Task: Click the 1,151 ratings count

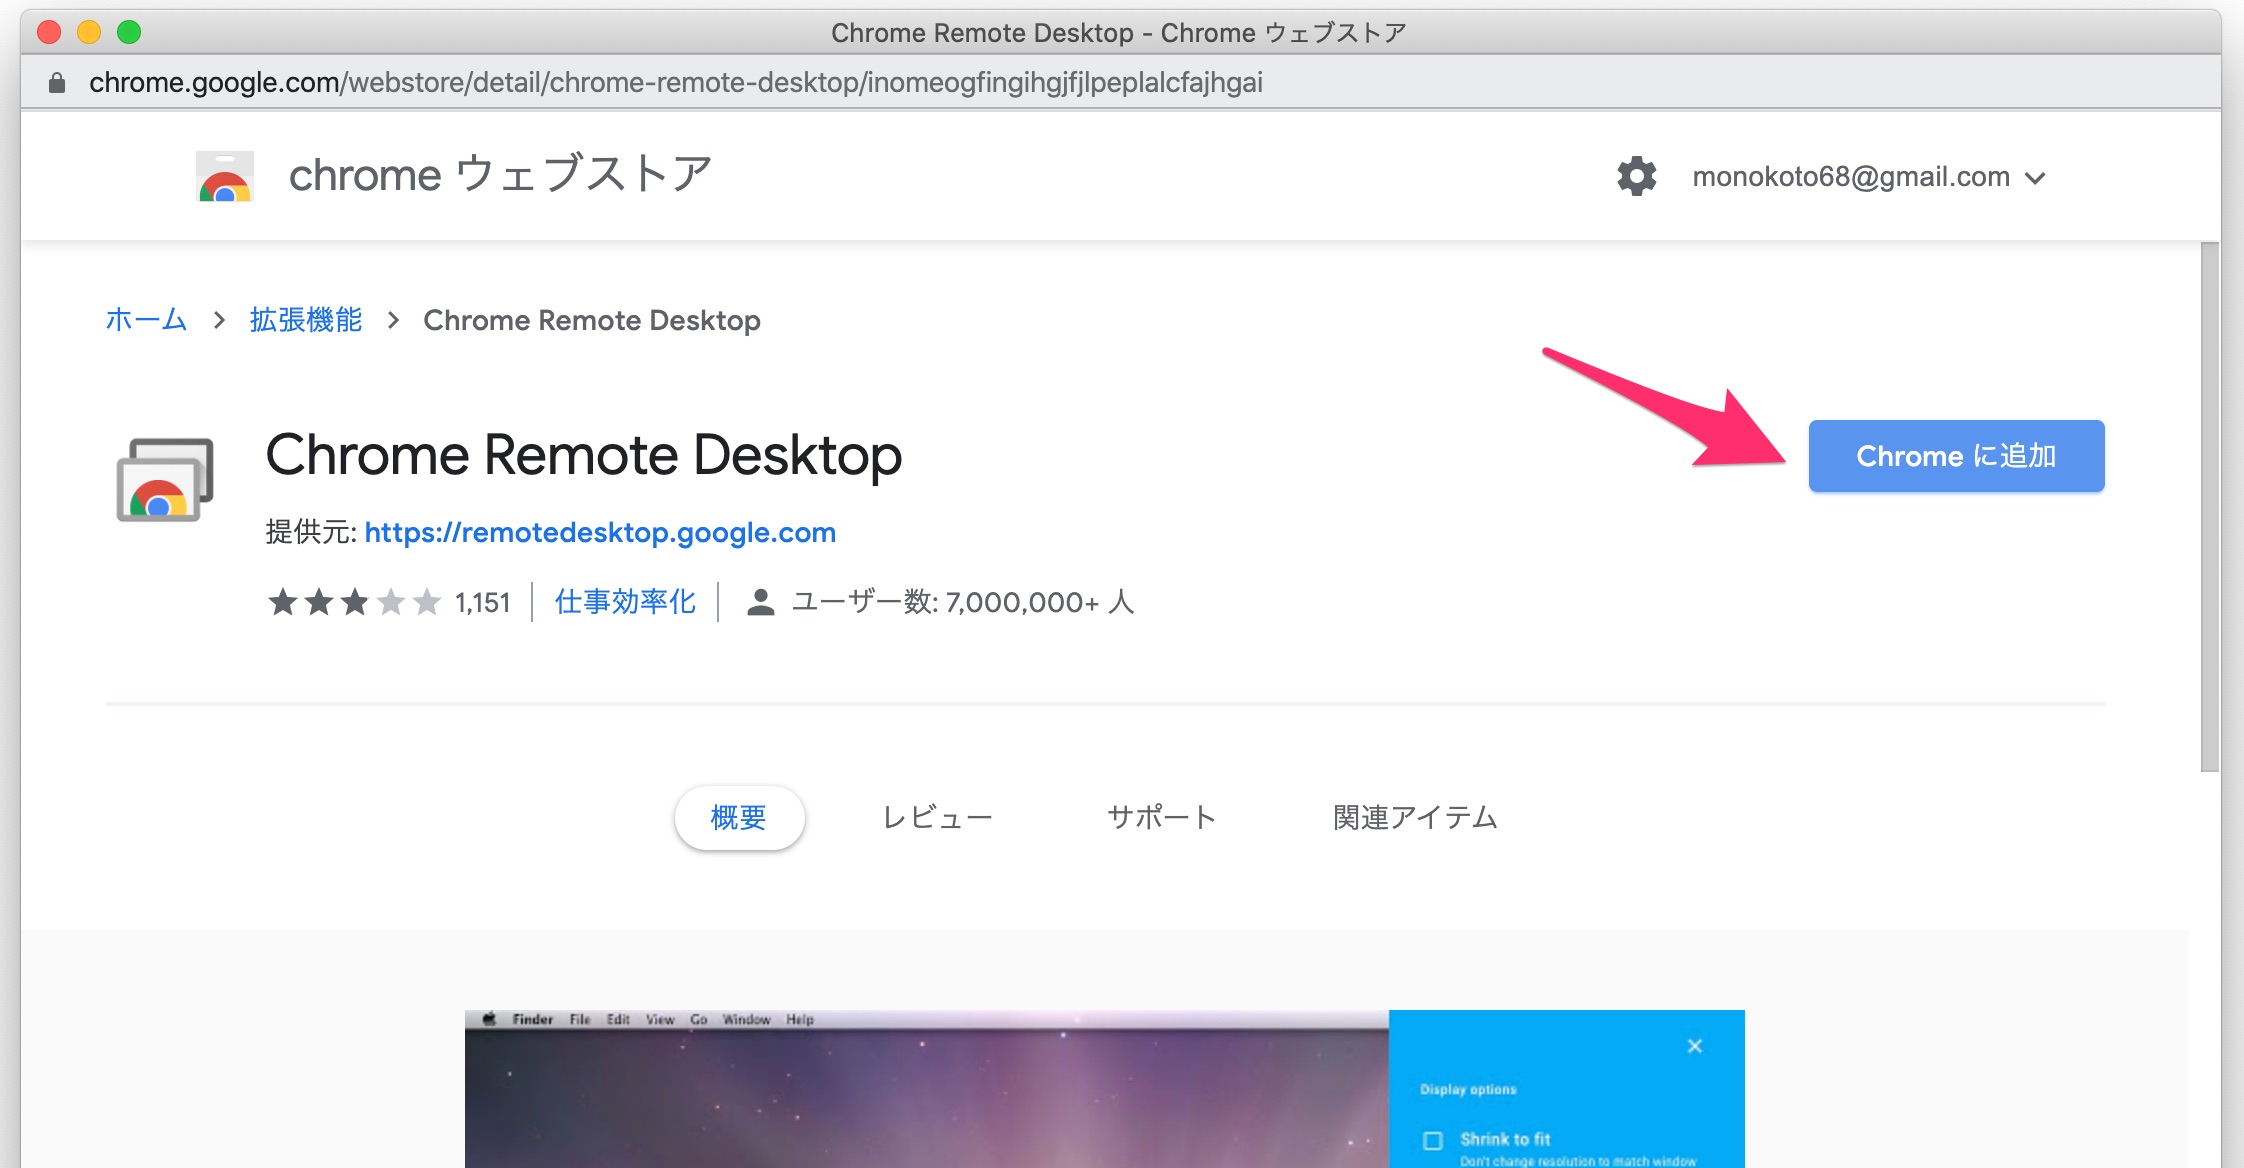Action: tap(482, 602)
